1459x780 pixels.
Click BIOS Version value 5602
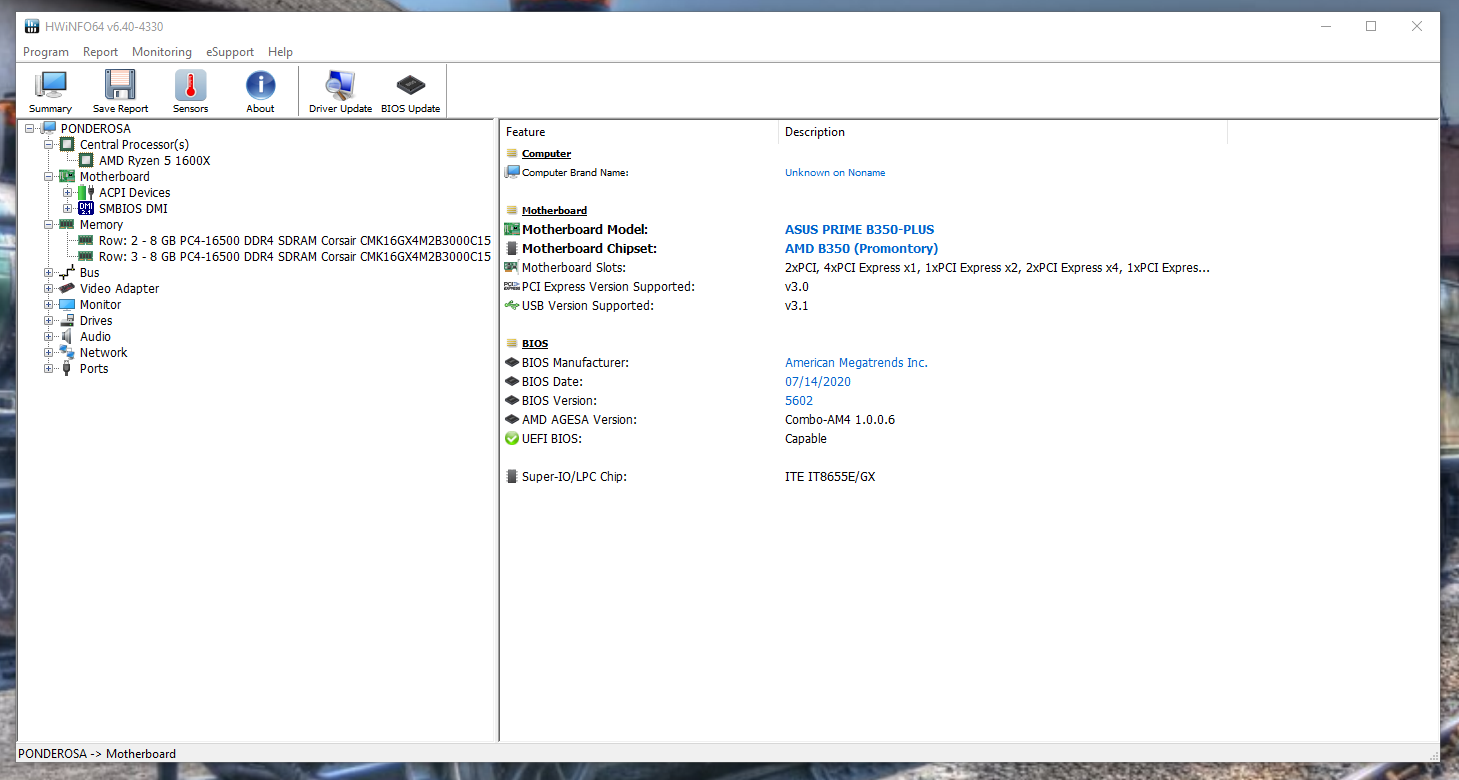(799, 401)
